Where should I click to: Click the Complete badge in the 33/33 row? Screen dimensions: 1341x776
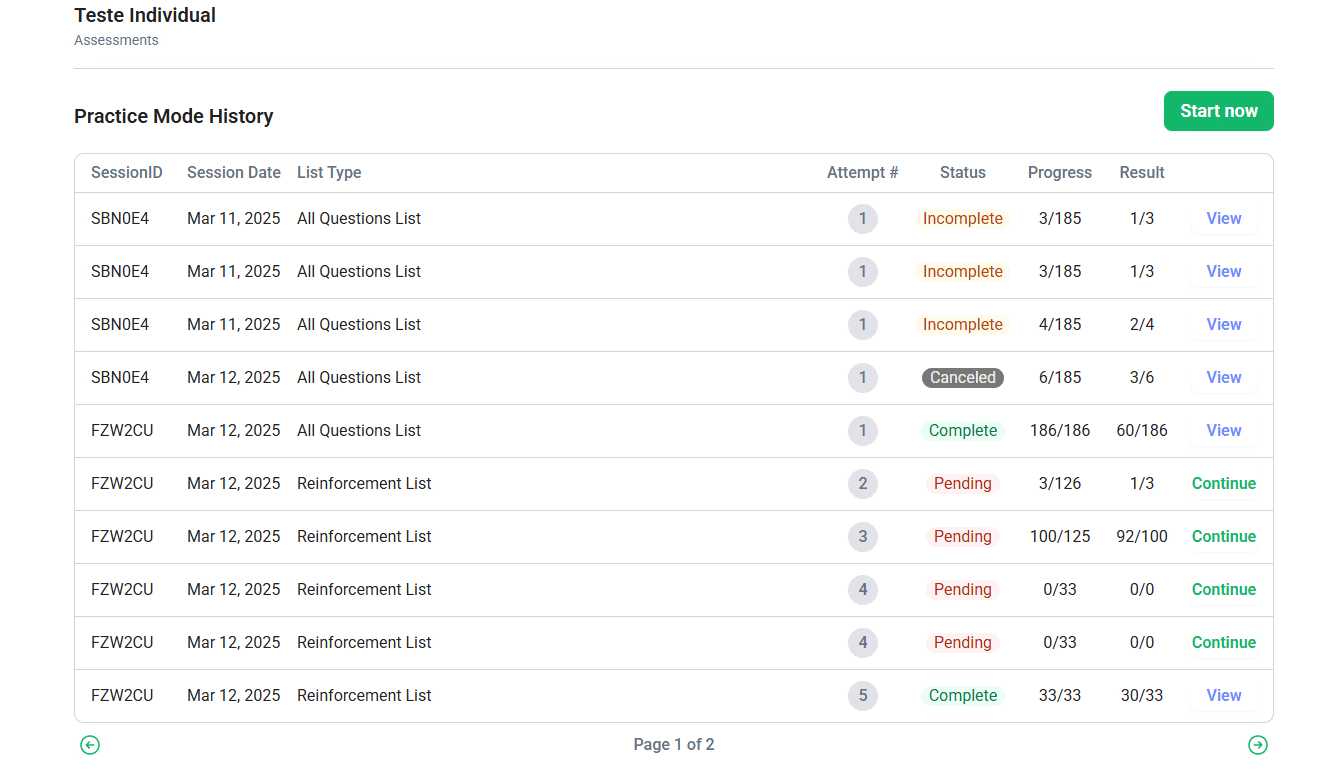coord(963,696)
